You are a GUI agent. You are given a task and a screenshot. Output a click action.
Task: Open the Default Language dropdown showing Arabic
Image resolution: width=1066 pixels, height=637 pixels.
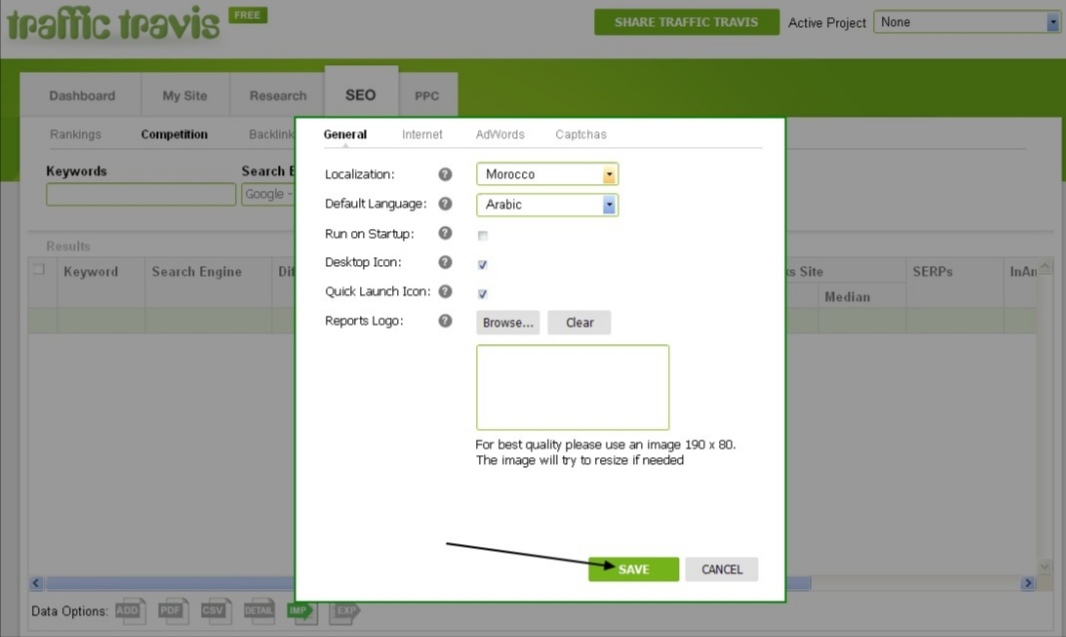click(547, 205)
